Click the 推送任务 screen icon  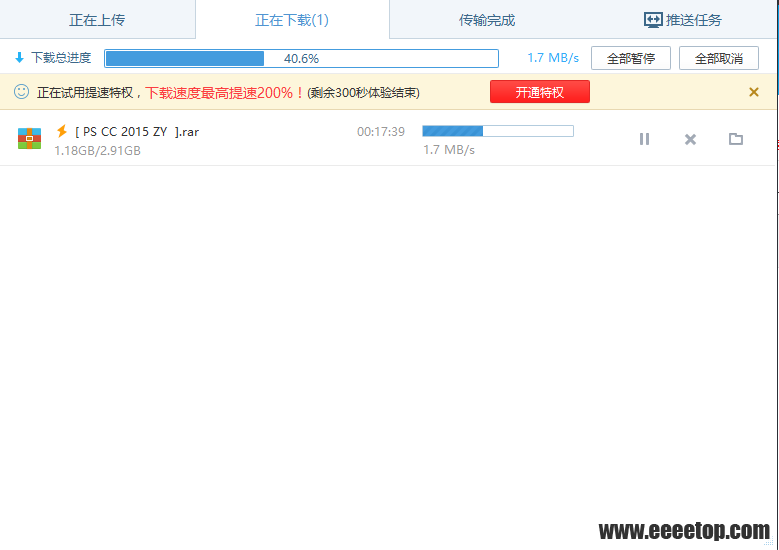pos(653,20)
